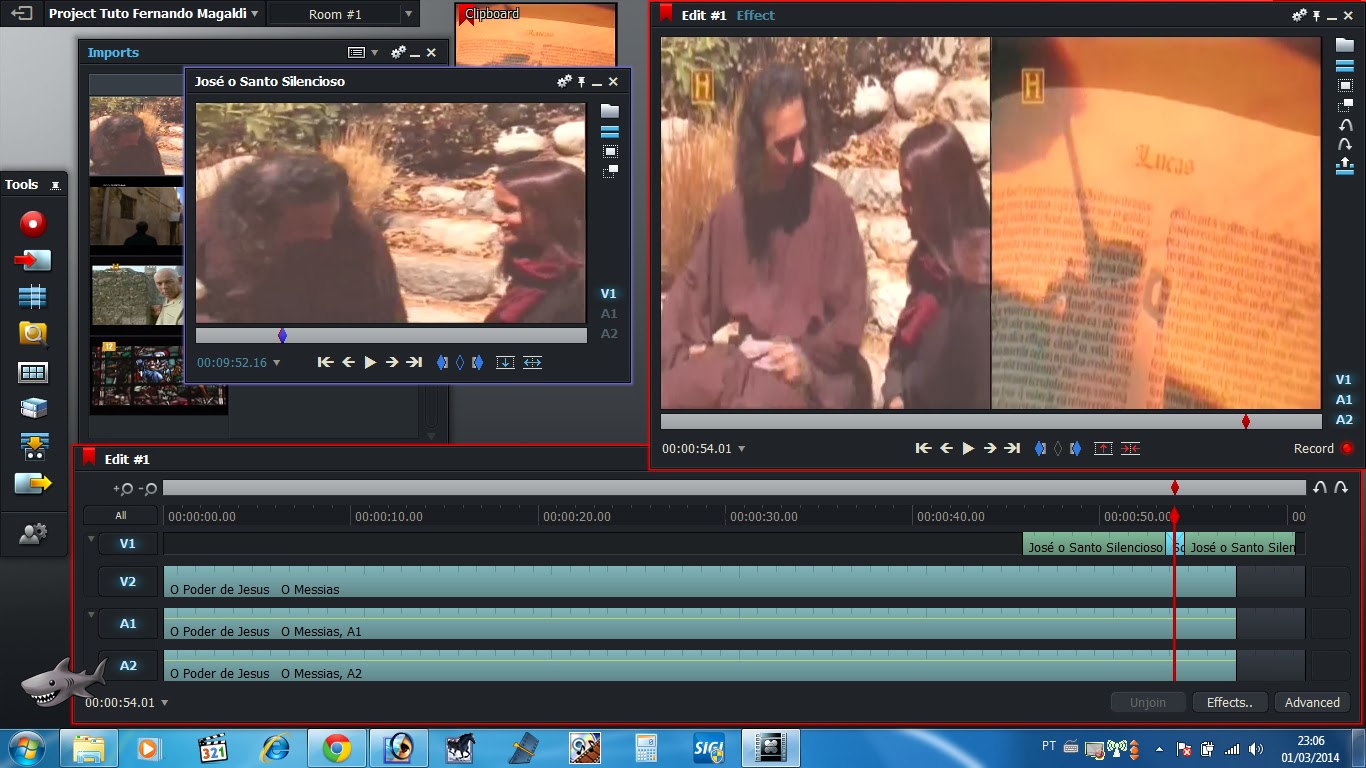The image size is (1366, 768).
Task: Open user preferences icon in Tools panel
Action: tap(33, 534)
